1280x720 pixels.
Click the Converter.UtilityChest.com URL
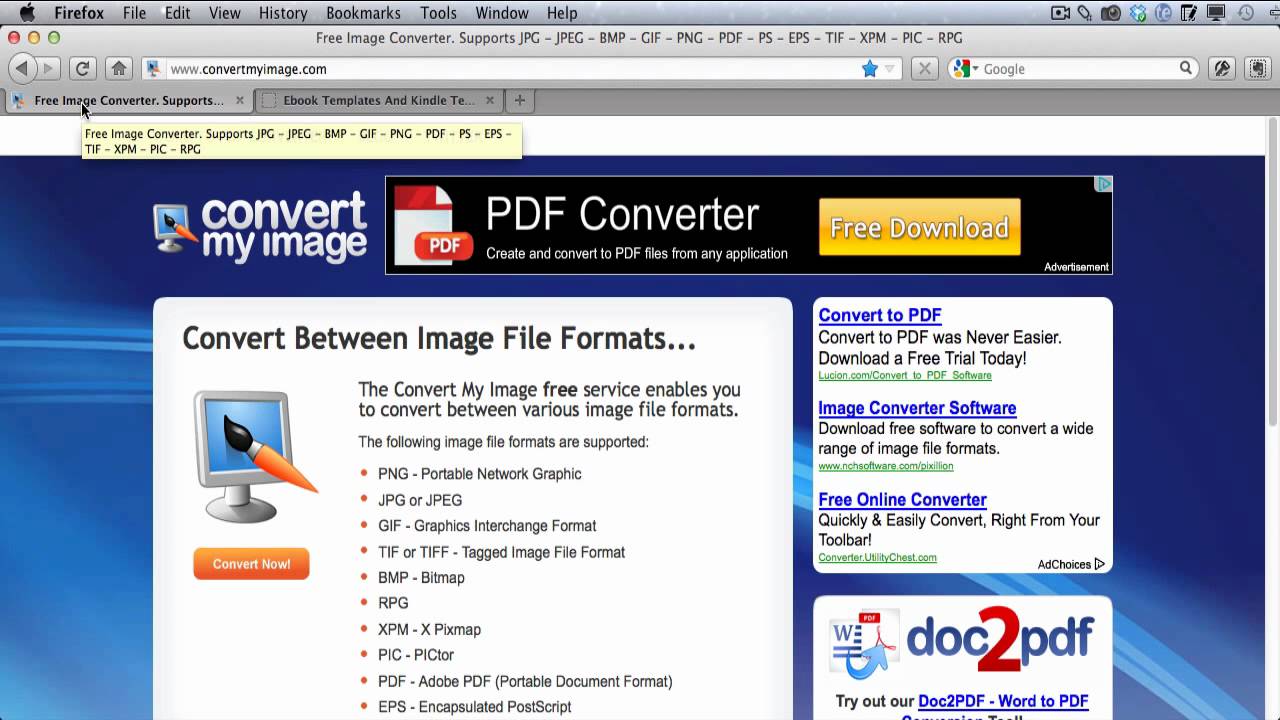click(877, 558)
